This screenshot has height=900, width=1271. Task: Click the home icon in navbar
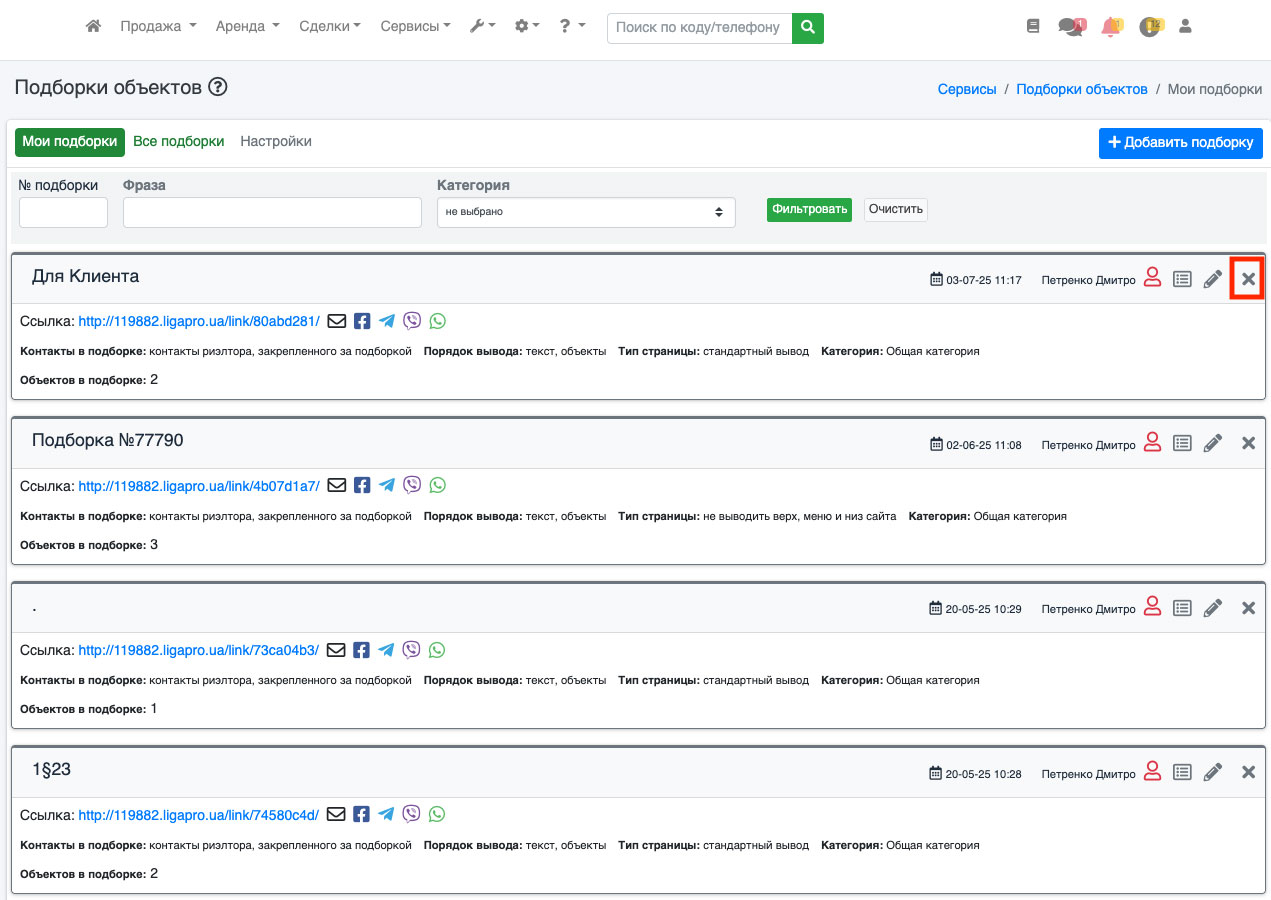point(93,27)
